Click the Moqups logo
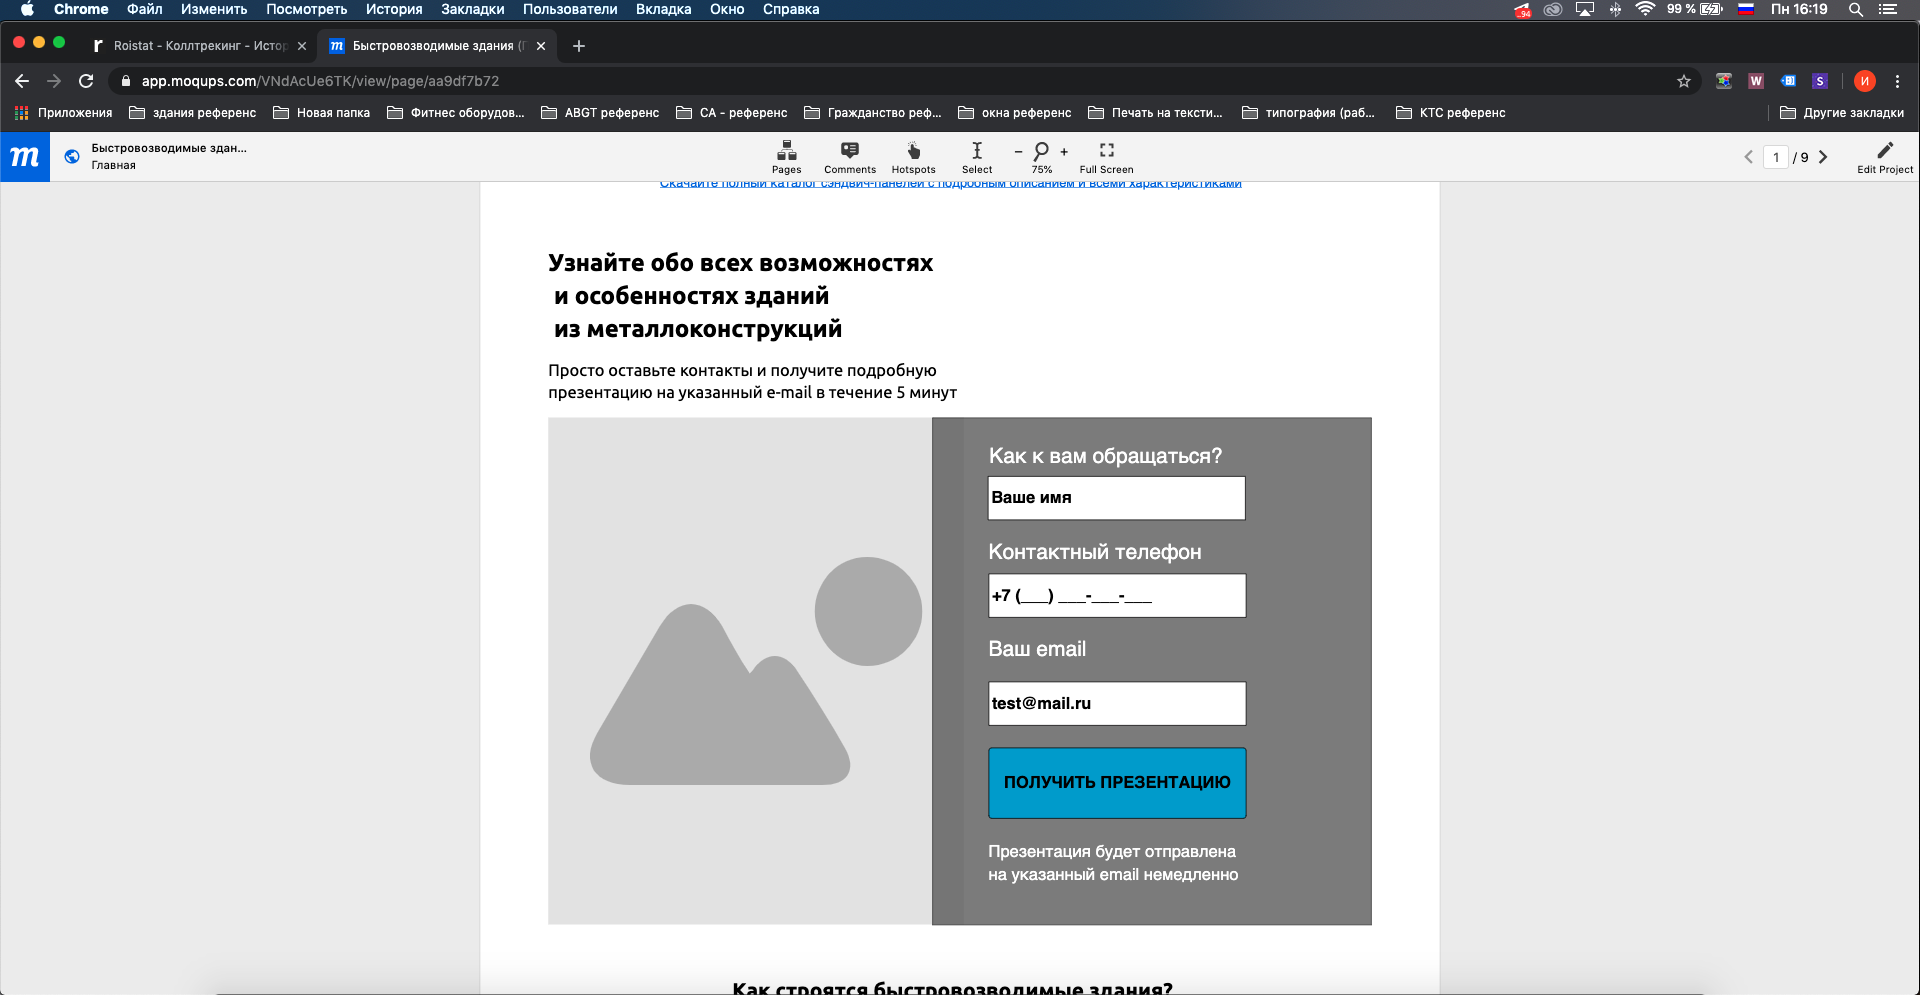Screen dimensions: 1920x995 [x=25, y=157]
